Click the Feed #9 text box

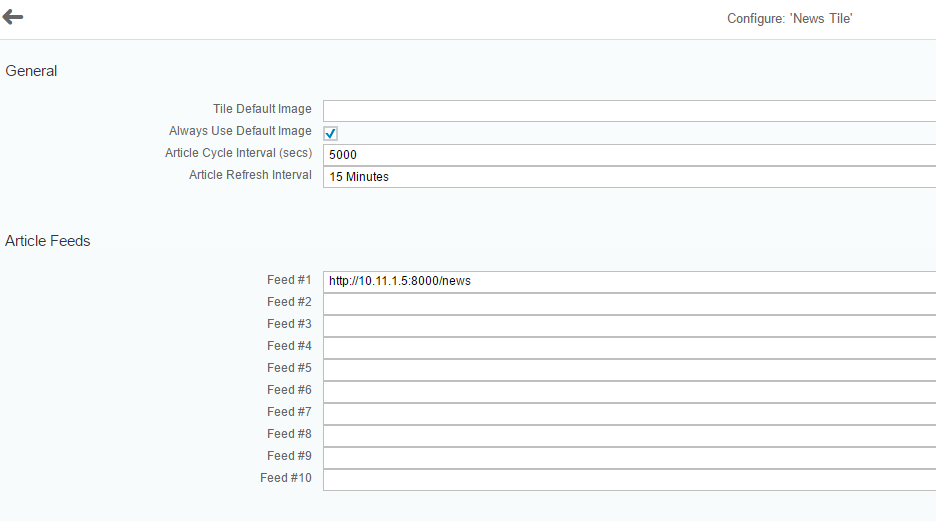(x=628, y=457)
